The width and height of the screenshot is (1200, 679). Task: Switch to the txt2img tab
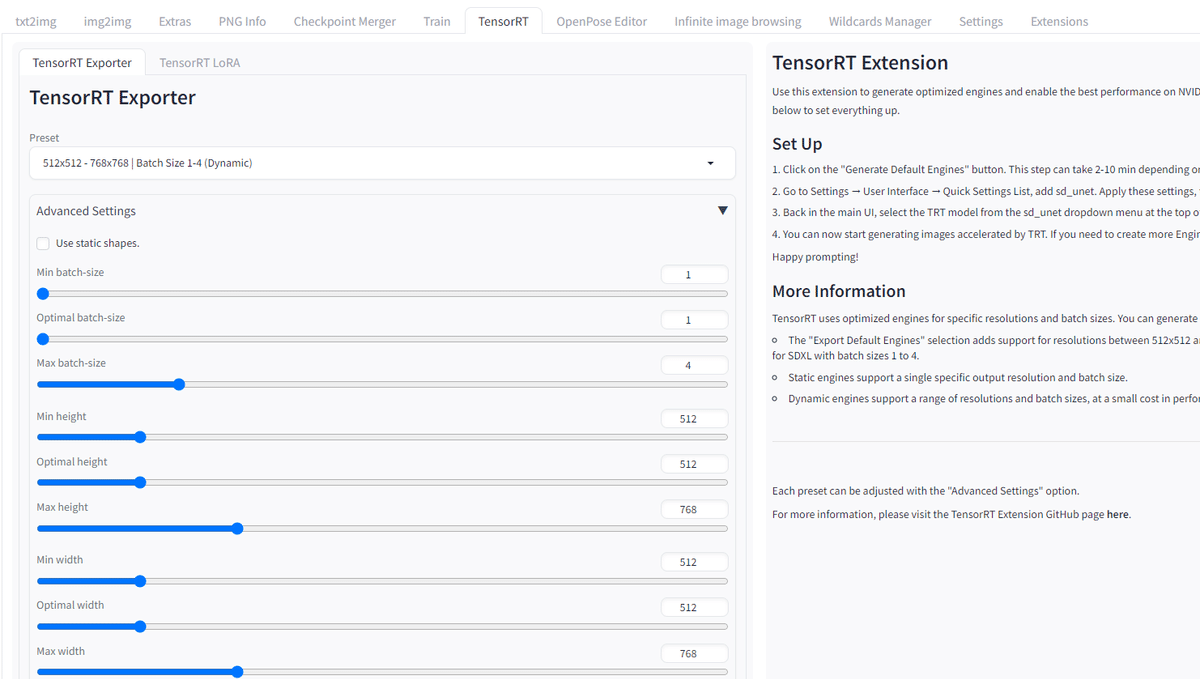(x=37, y=21)
